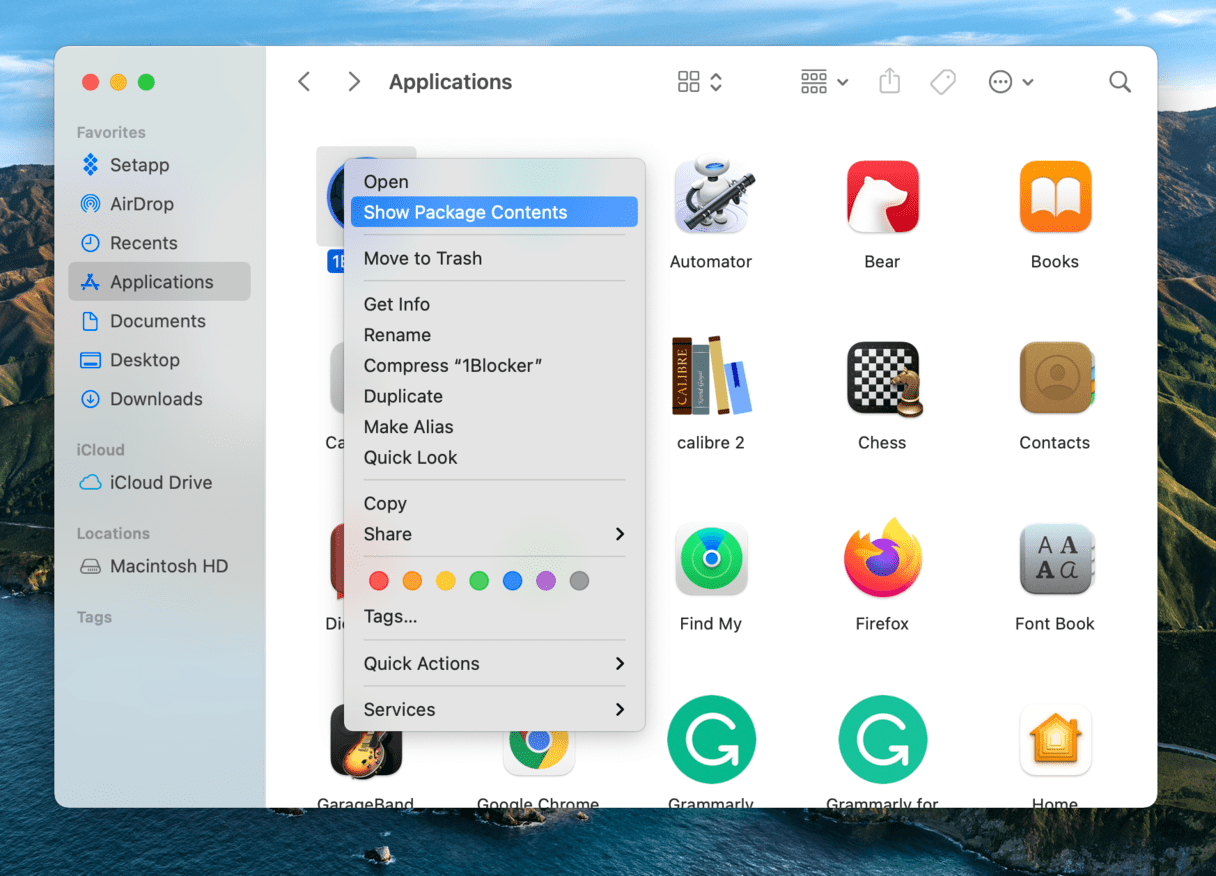Screen dimensions: 1216x876
Task: Choose Move to Trash
Action: tap(495, 258)
